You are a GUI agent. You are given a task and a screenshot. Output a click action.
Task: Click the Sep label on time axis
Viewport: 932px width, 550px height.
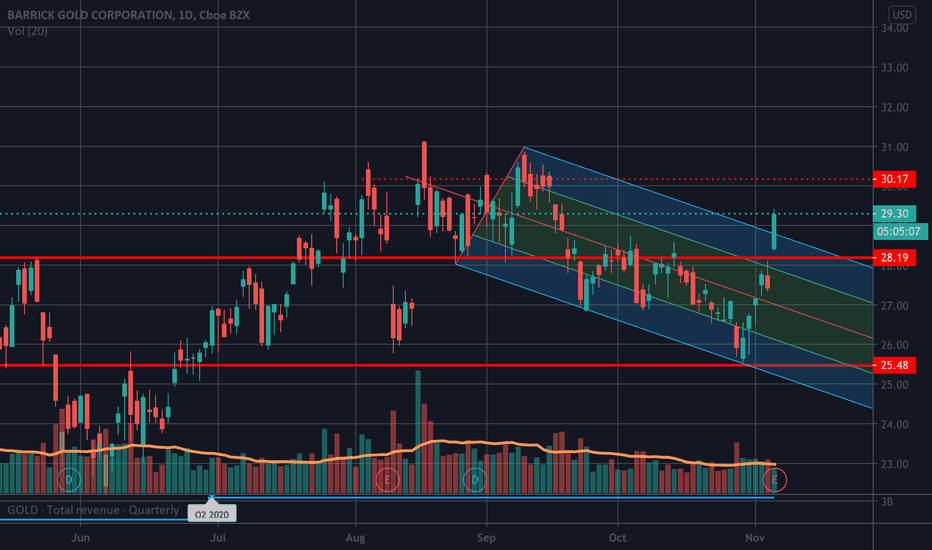[x=486, y=538]
